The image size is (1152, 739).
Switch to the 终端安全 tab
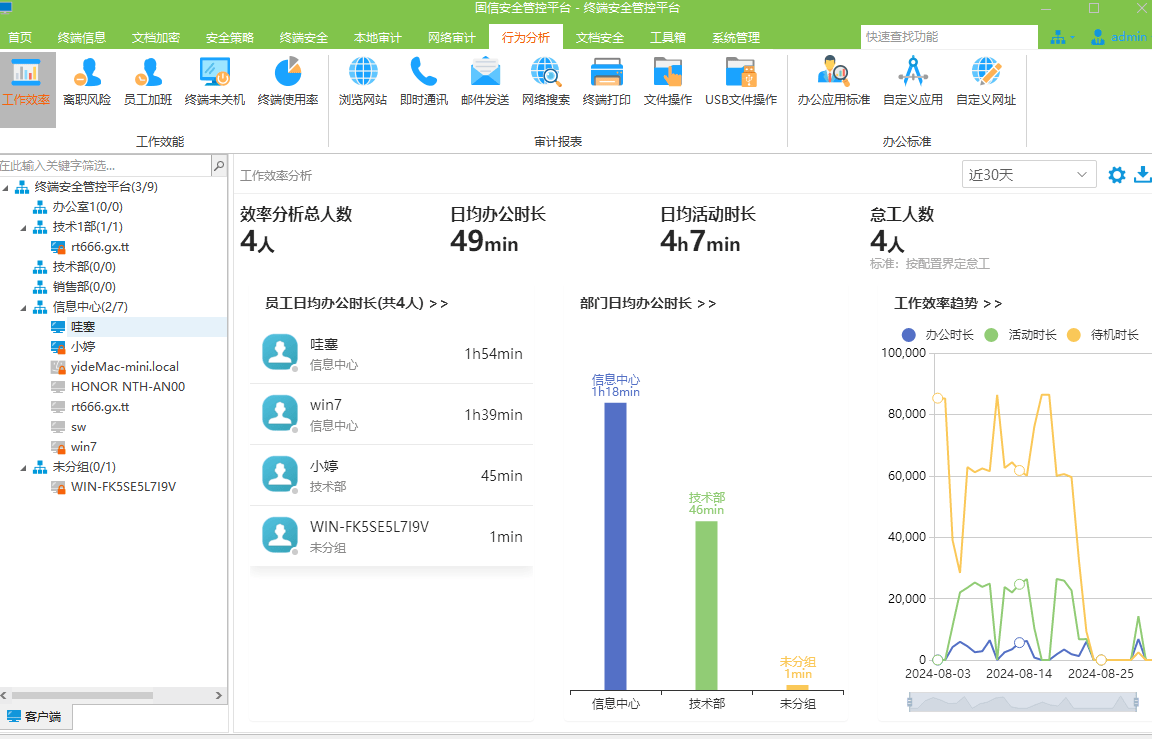point(303,37)
